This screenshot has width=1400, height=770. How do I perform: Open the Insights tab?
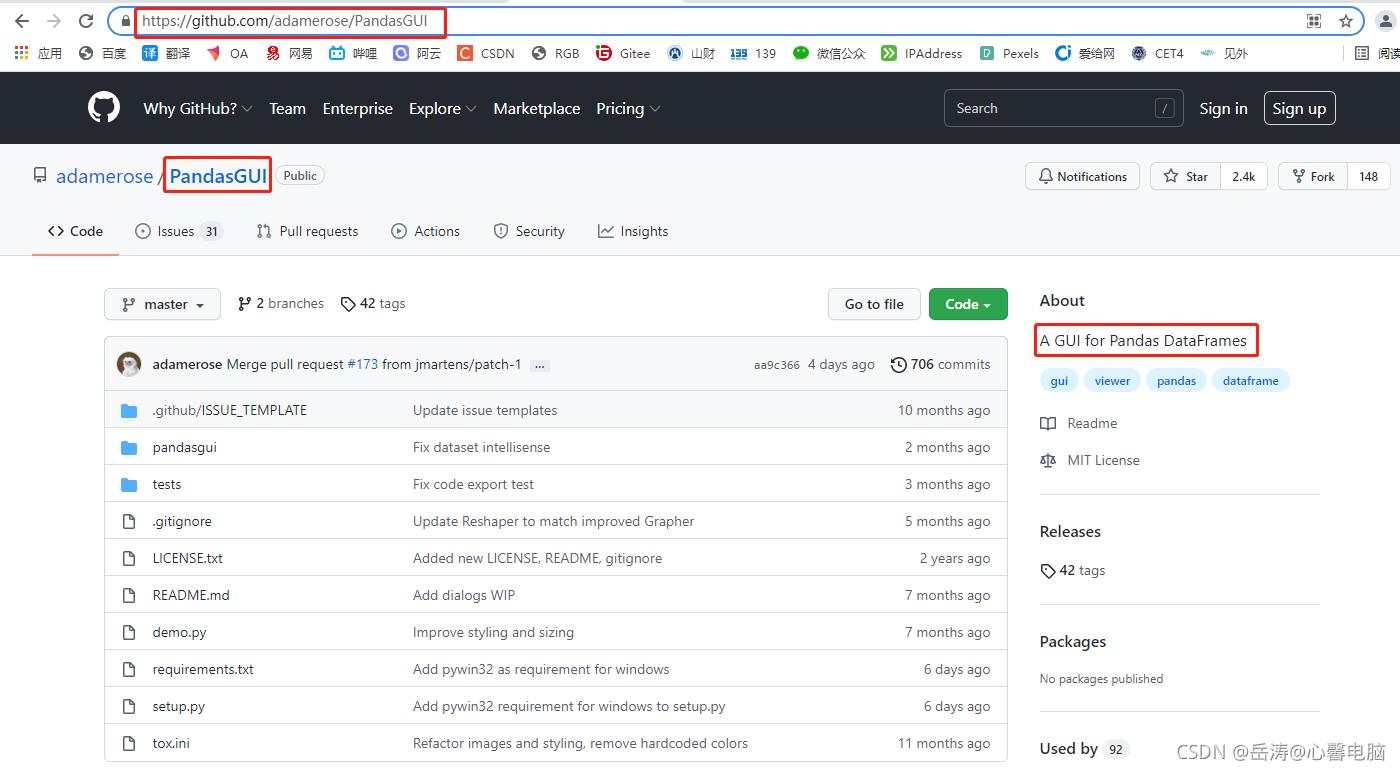(633, 231)
